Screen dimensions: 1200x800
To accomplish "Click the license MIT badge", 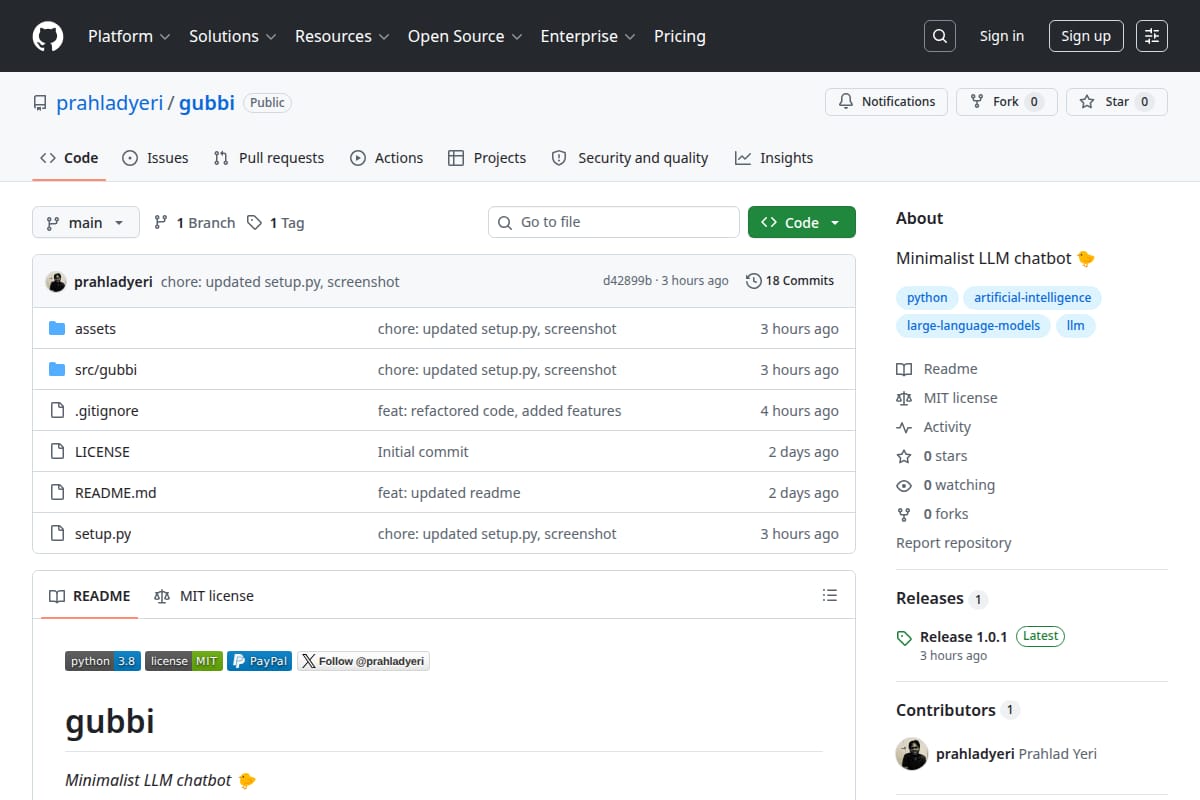I will tap(184, 661).
